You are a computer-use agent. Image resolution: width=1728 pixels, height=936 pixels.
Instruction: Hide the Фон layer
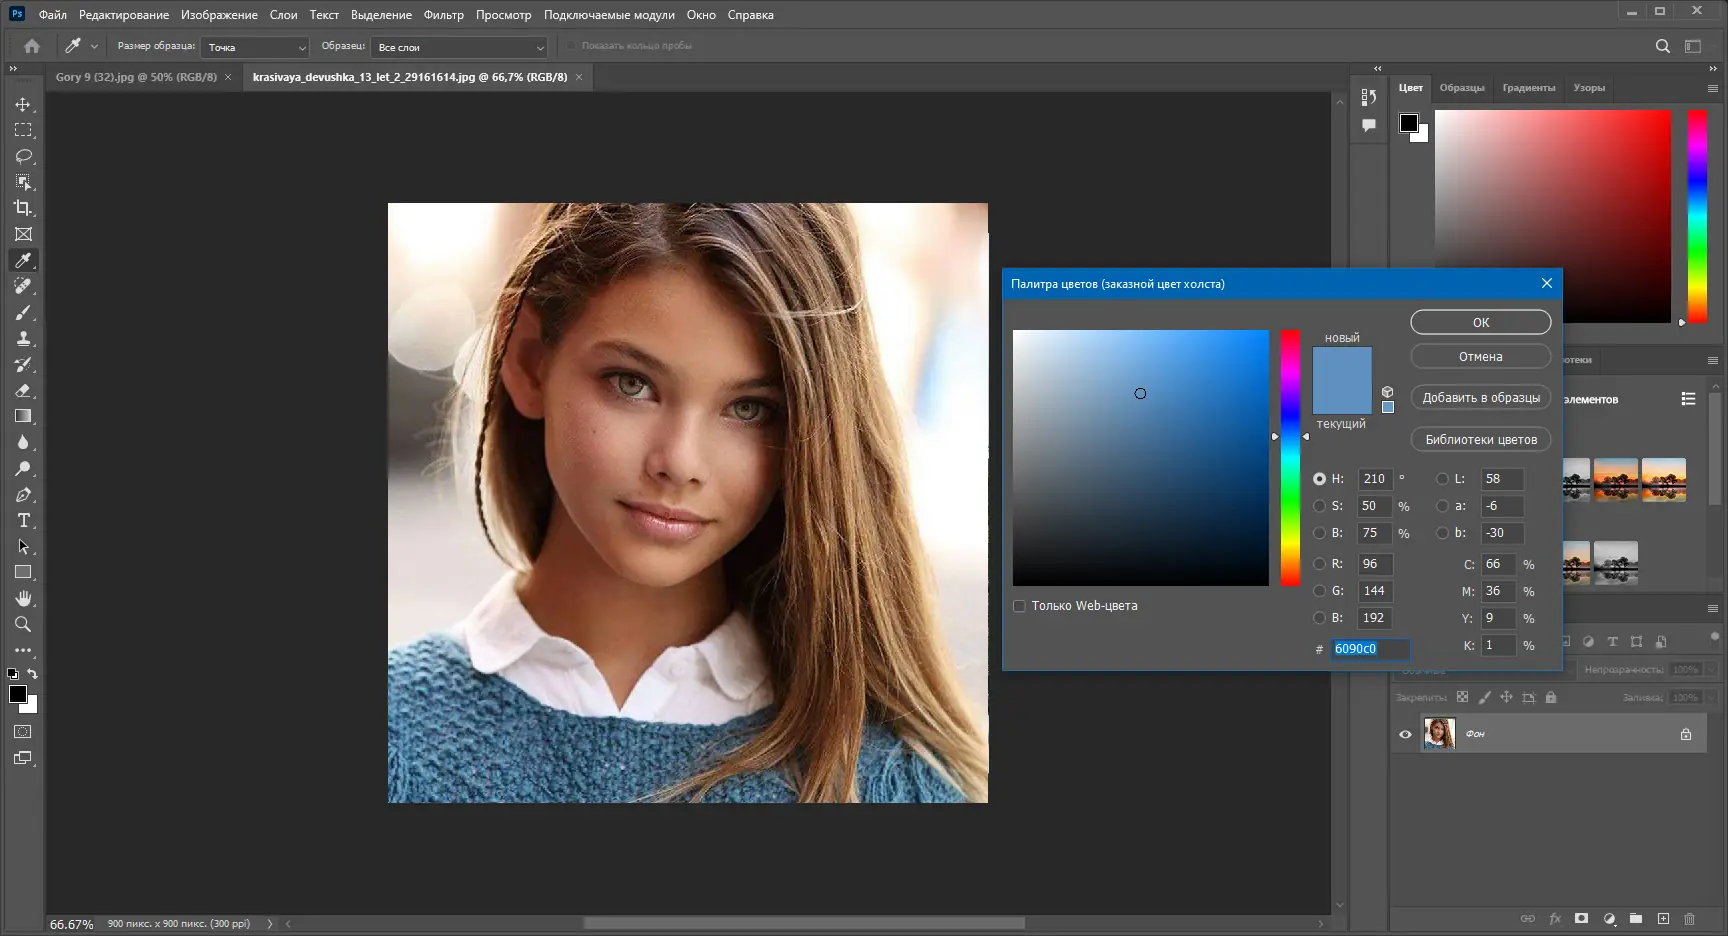1405,733
